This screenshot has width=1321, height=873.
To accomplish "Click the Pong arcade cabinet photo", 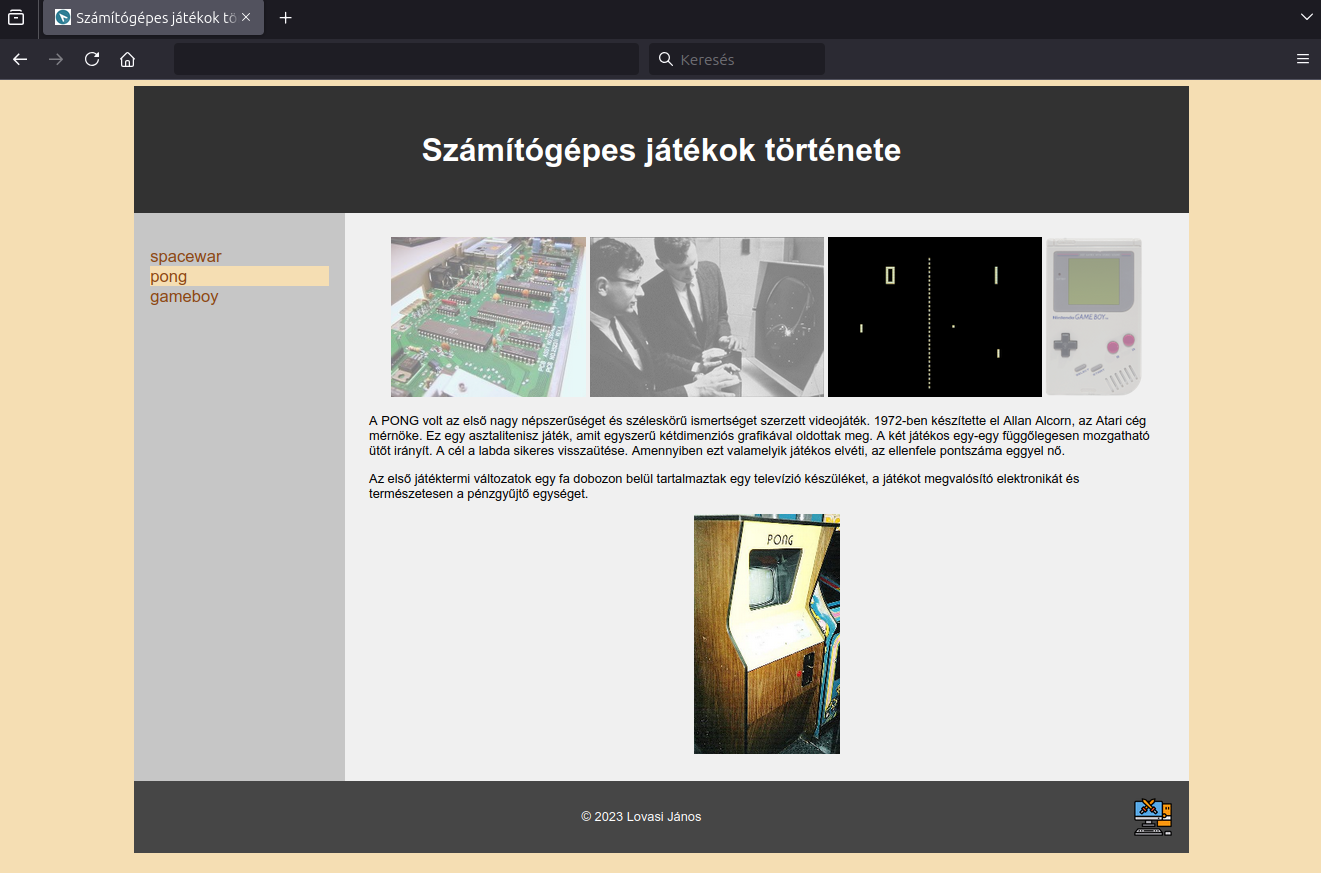I will 767,634.
